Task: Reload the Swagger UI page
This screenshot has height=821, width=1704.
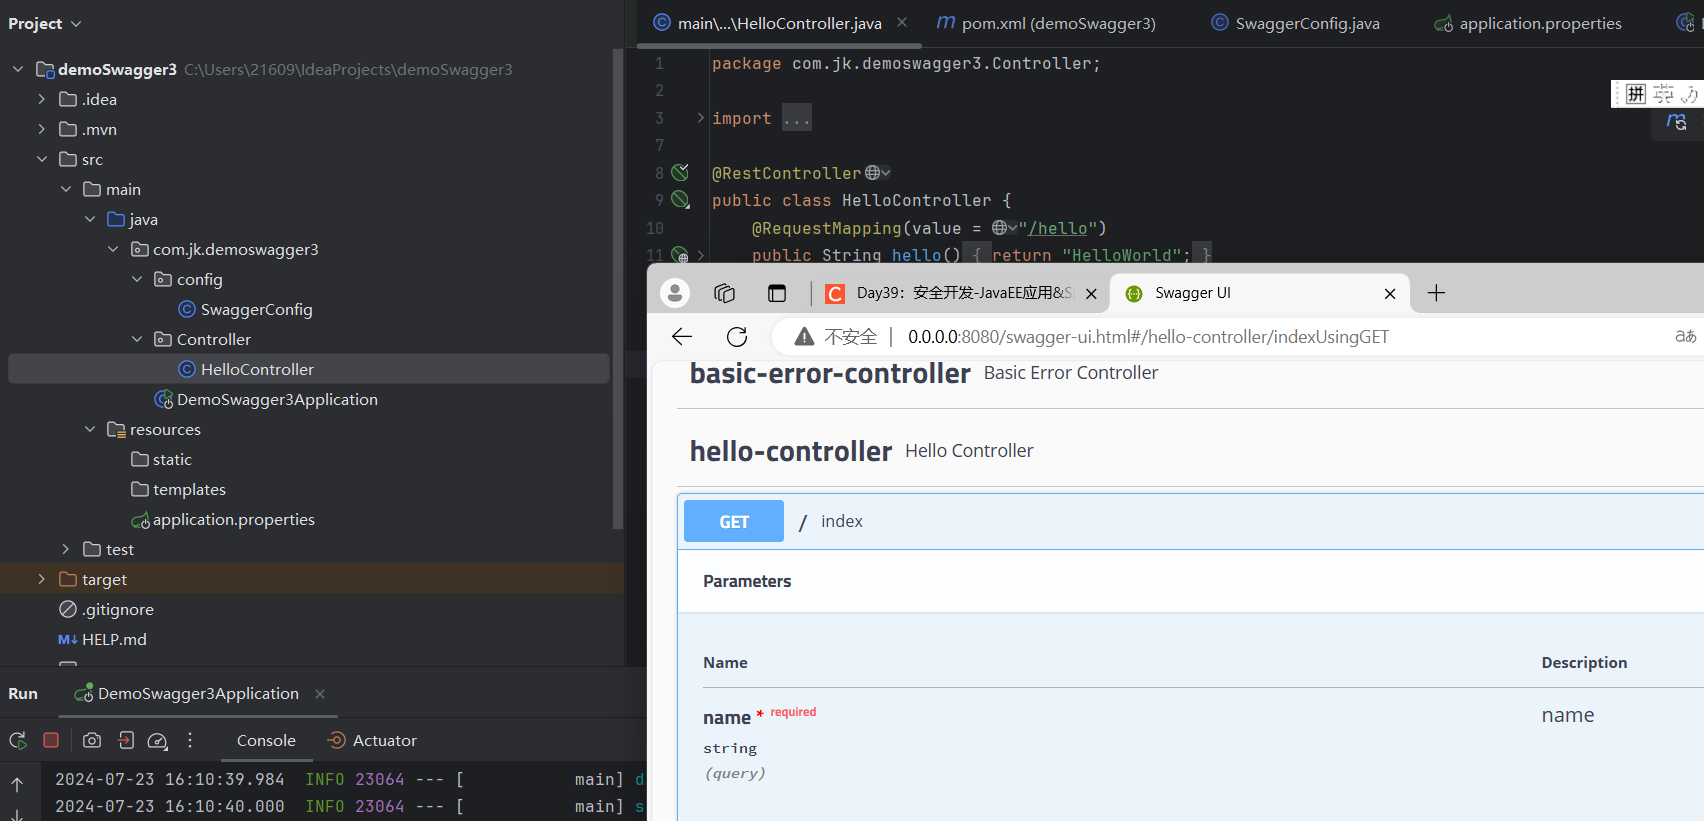Action: (737, 337)
